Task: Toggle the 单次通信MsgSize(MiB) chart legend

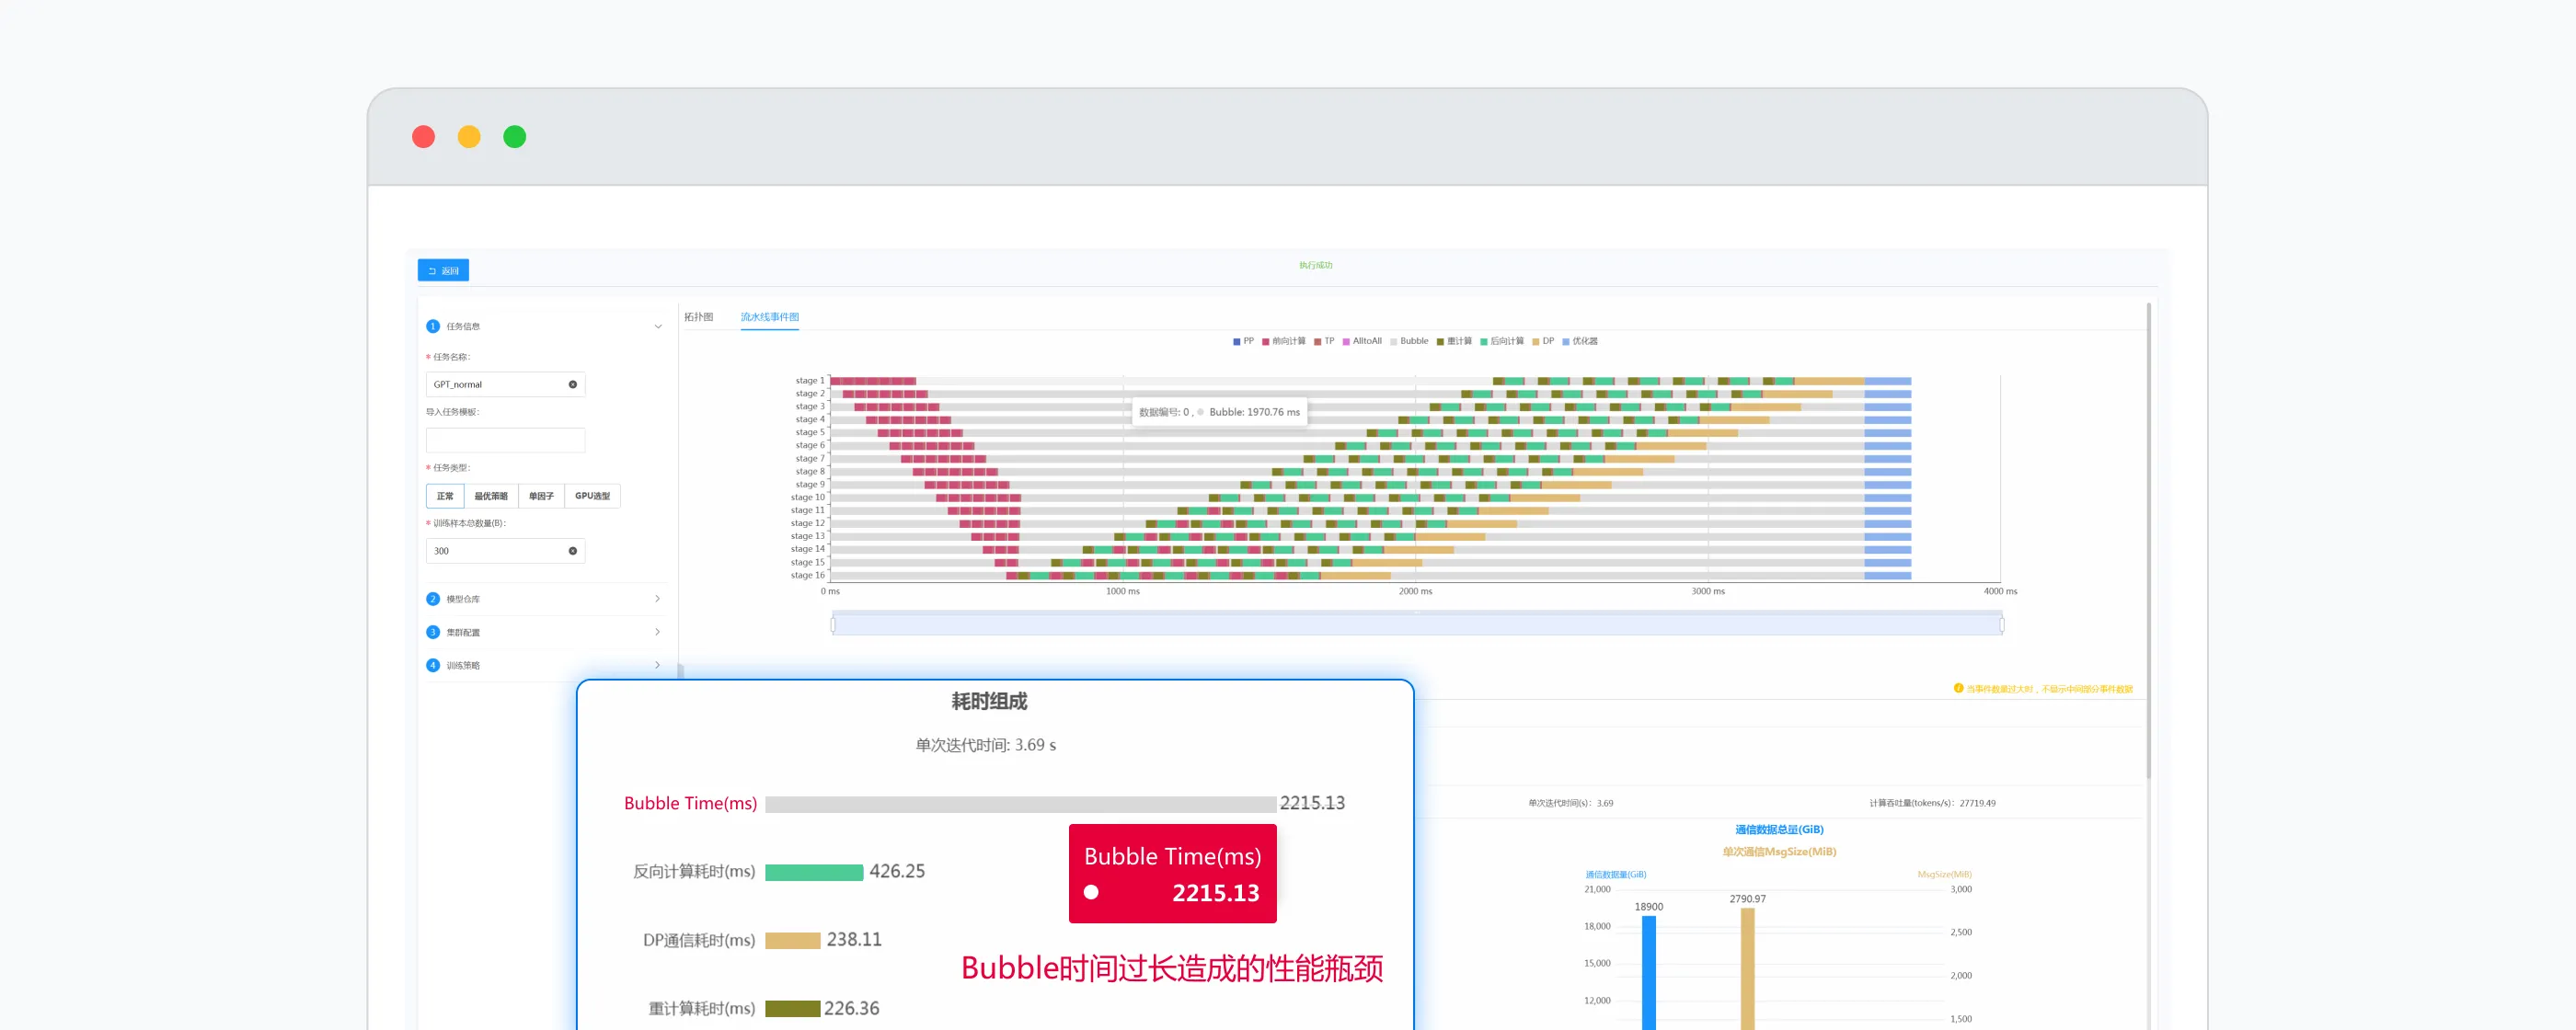Action: pyautogui.click(x=1779, y=852)
